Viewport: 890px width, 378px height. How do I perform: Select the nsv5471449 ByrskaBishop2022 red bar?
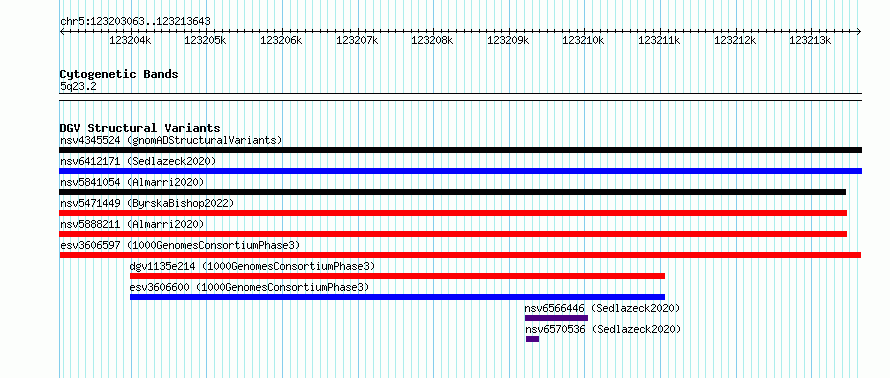(x=453, y=213)
